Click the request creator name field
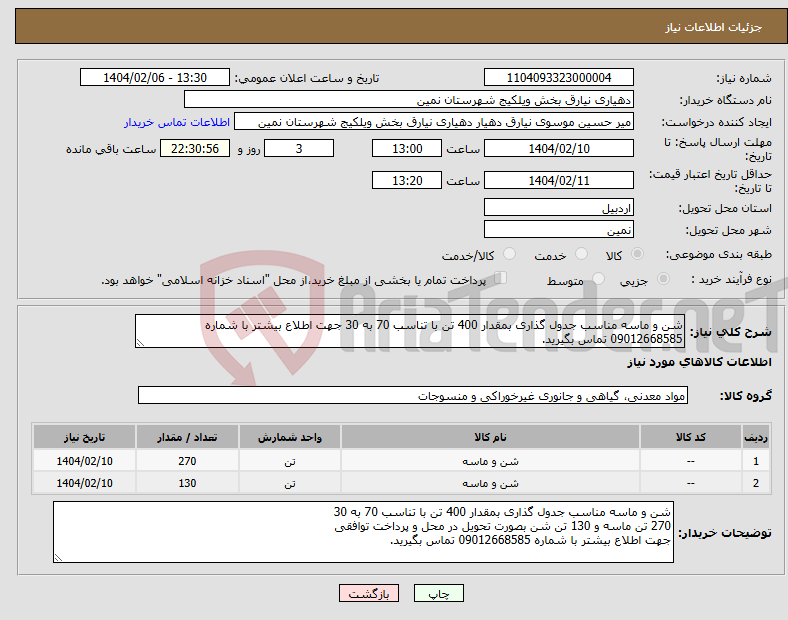The image size is (788, 620). (434, 122)
